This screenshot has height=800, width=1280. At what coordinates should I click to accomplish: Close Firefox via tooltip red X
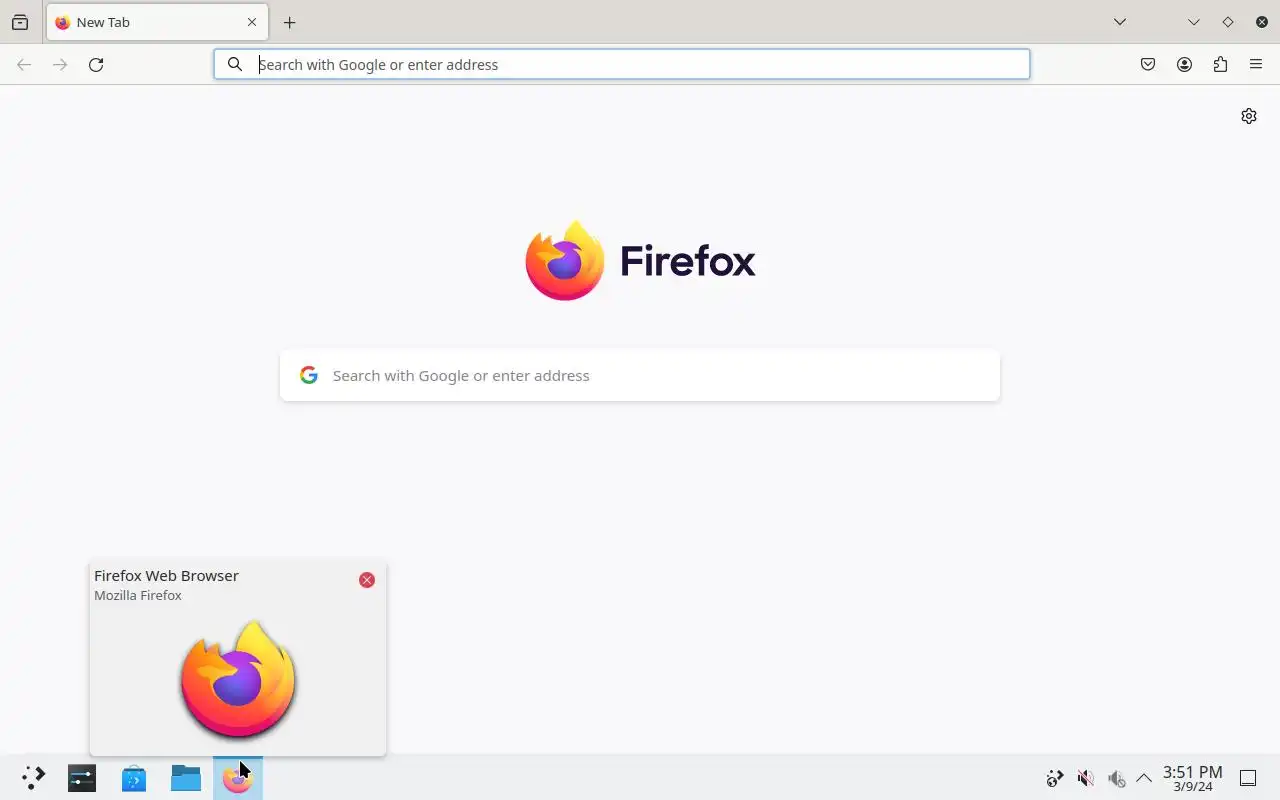[367, 580]
